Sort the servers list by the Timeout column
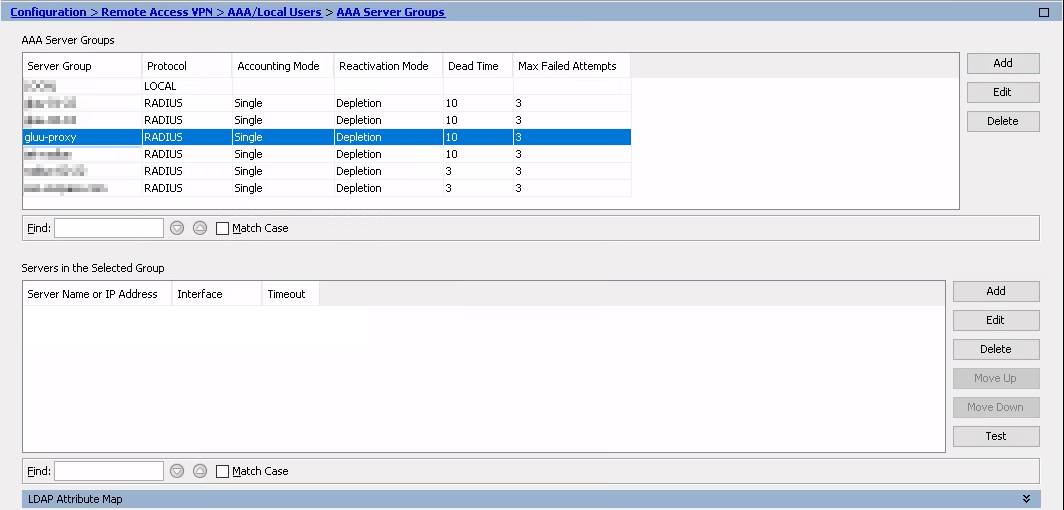 (286, 294)
